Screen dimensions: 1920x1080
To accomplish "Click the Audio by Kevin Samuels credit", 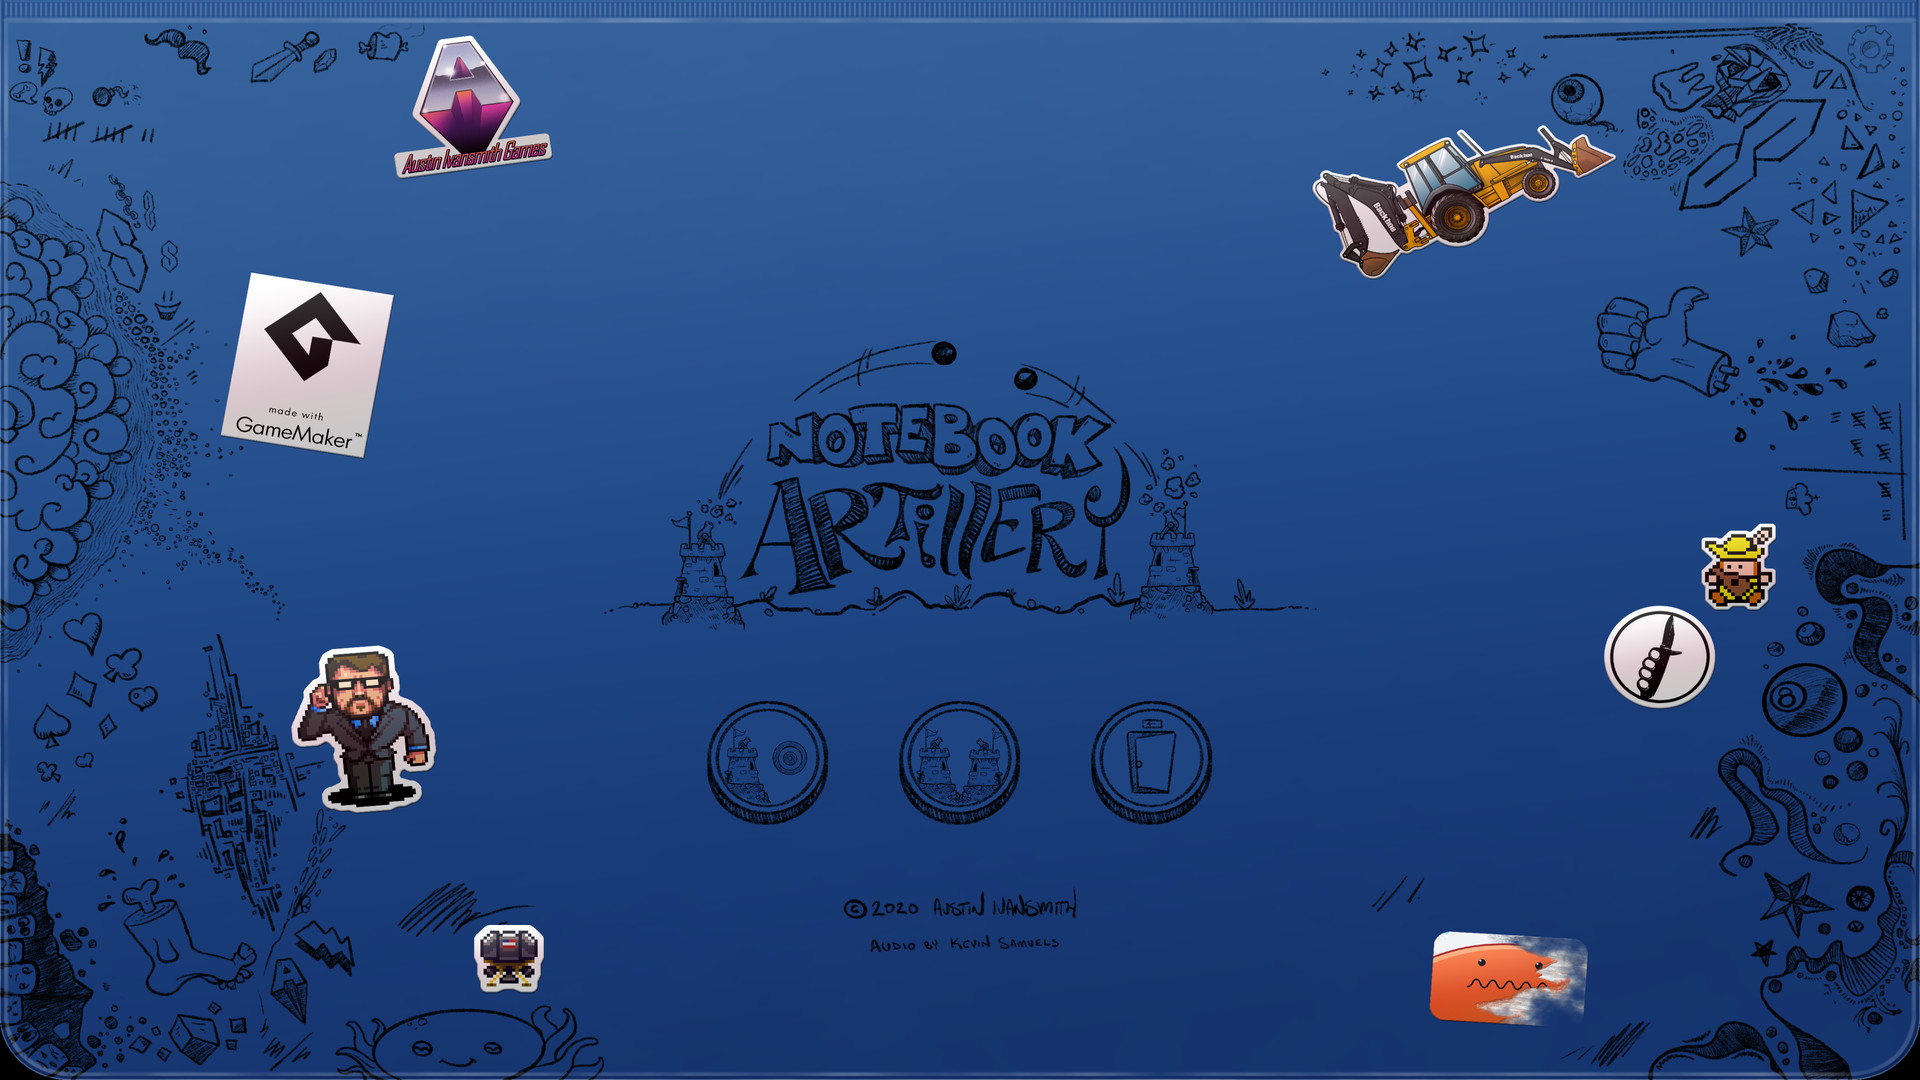I will coord(964,944).
